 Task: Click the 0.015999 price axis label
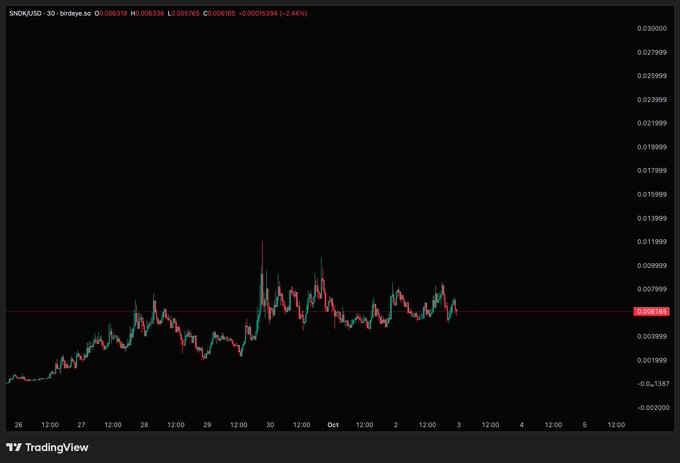pos(652,194)
